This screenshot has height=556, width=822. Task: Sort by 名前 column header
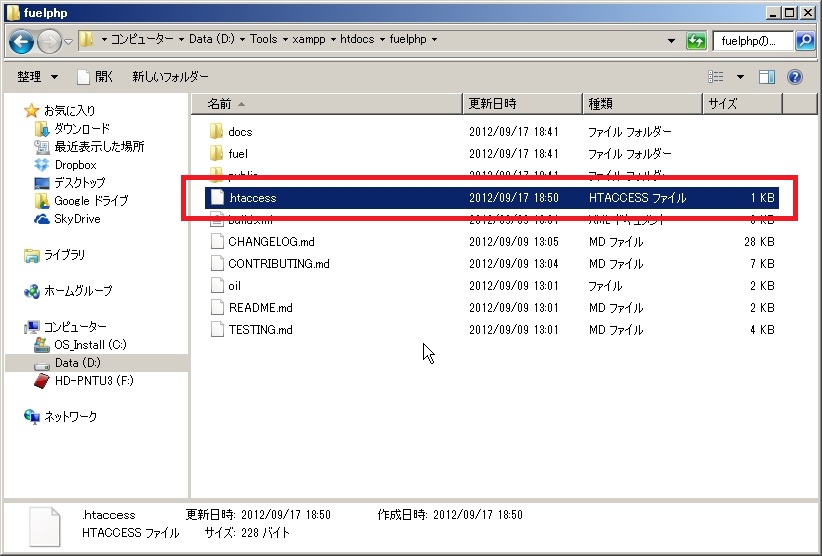(x=327, y=104)
